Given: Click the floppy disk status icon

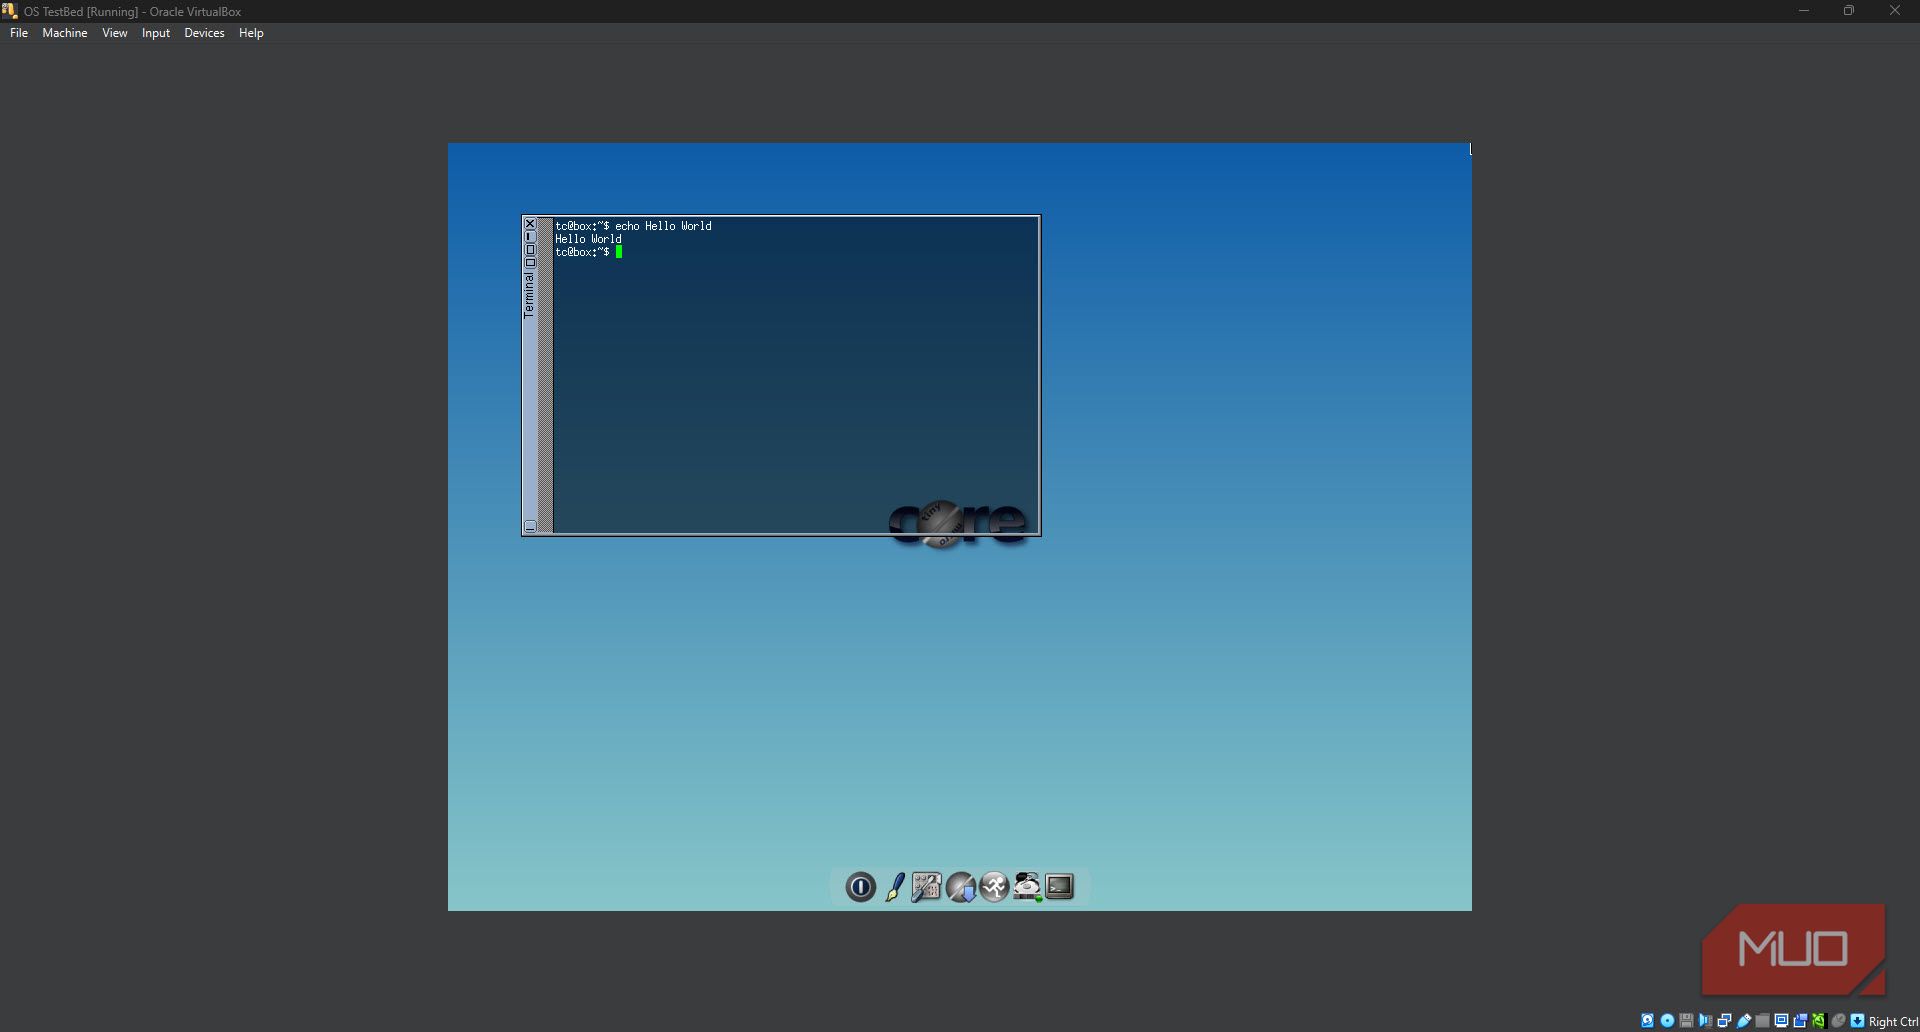Looking at the screenshot, I should pyautogui.click(x=1686, y=1021).
